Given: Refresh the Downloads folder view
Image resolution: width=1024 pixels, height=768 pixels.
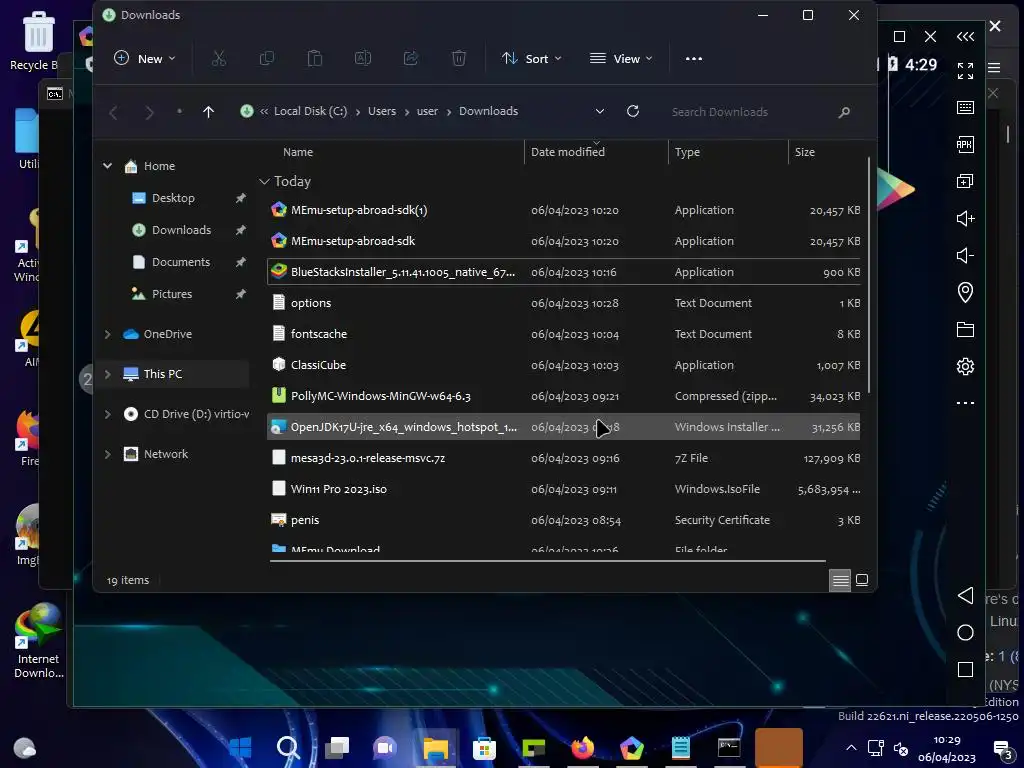Looking at the screenshot, I should point(633,111).
